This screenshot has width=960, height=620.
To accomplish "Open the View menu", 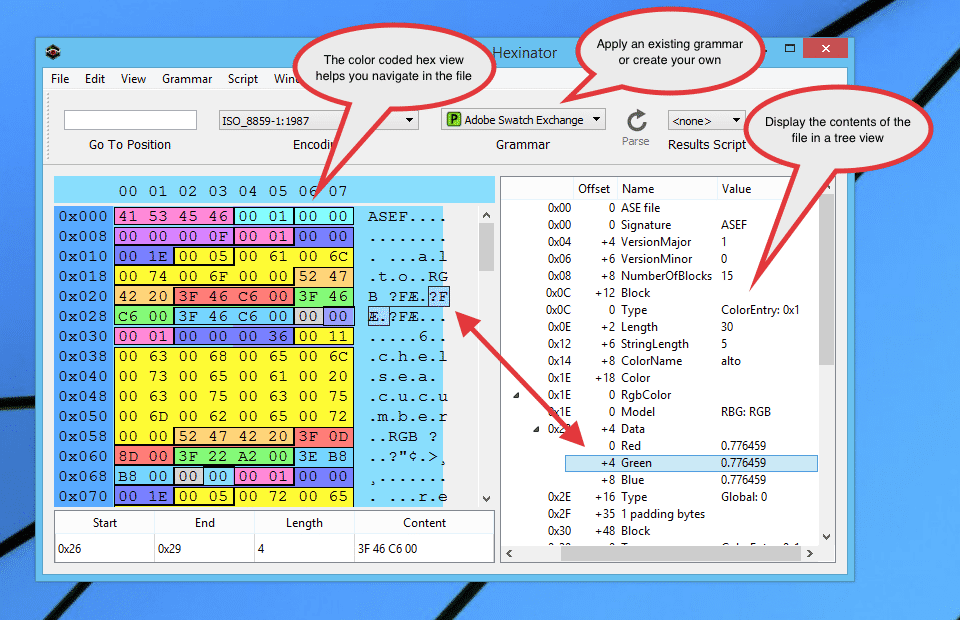I will coord(133,79).
